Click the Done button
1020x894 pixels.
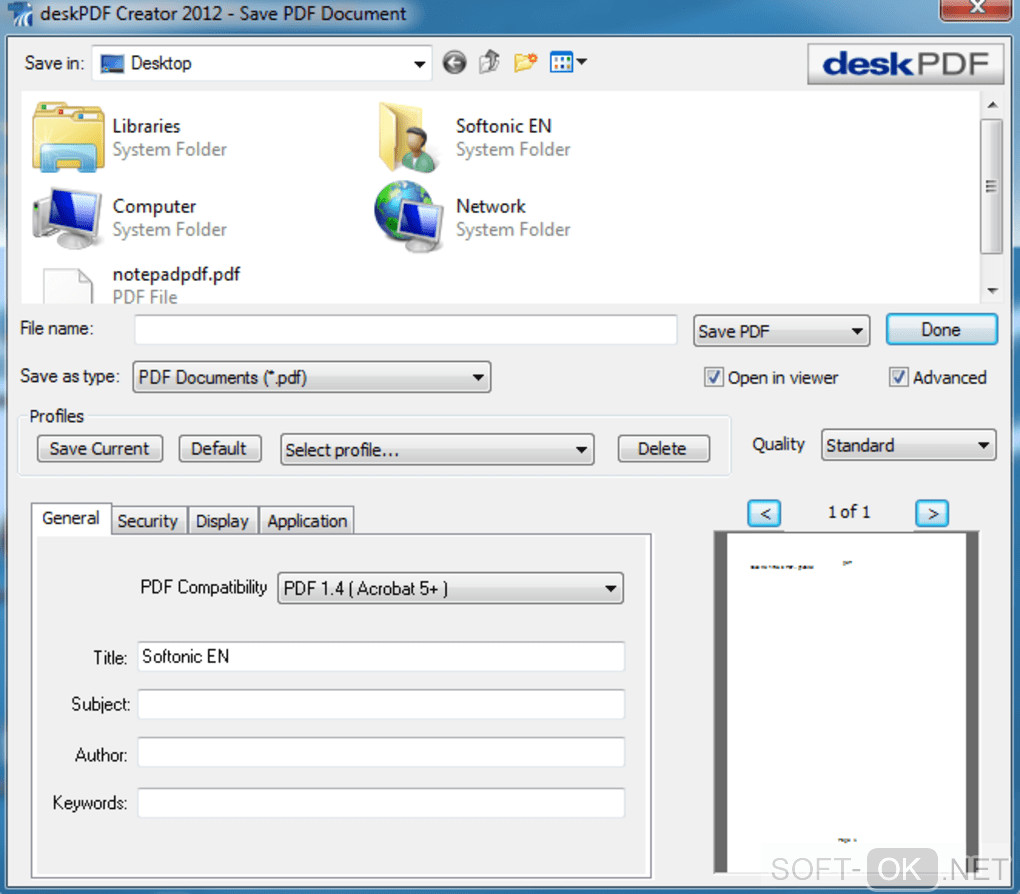[x=941, y=330]
